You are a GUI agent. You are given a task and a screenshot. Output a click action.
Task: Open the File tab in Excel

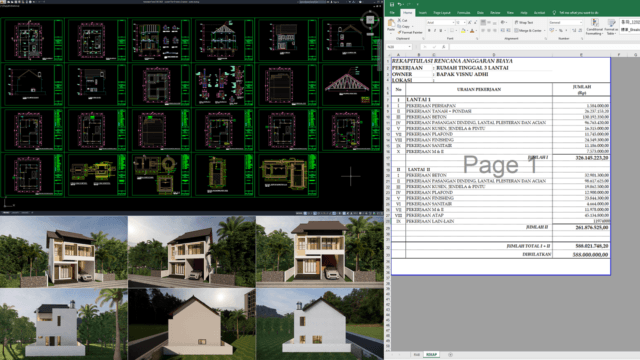(x=392, y=13)
